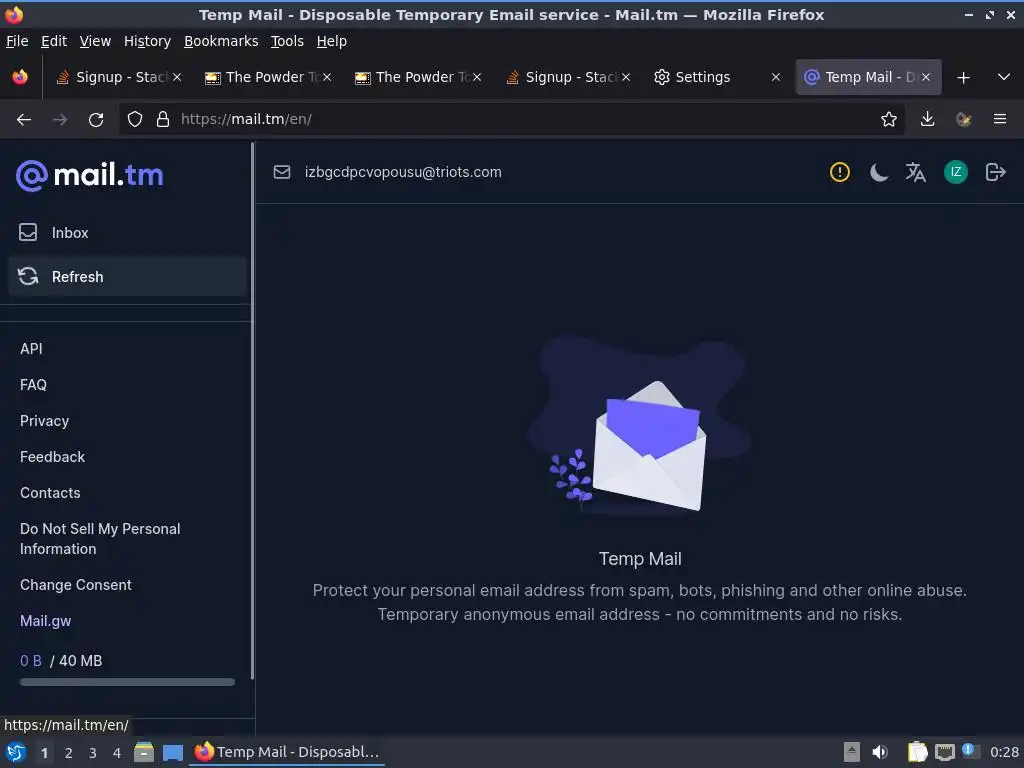Close the Temp Mail tab
The height and width of the screenshot is (768, 1024).
(x=925, y=77)
